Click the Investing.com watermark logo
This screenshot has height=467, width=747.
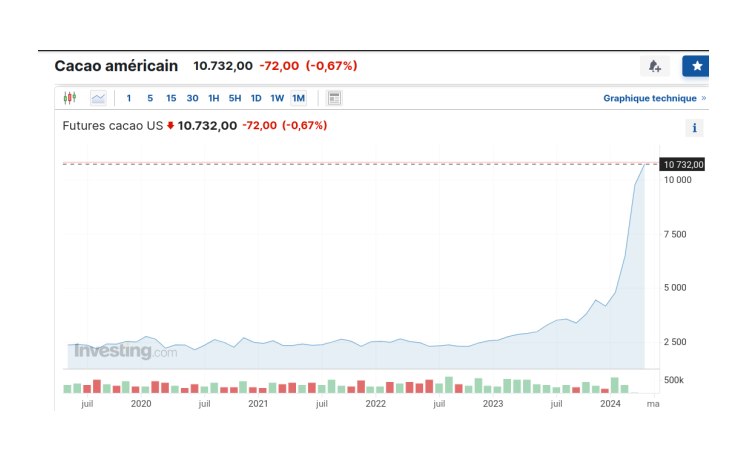pos(125,351)
